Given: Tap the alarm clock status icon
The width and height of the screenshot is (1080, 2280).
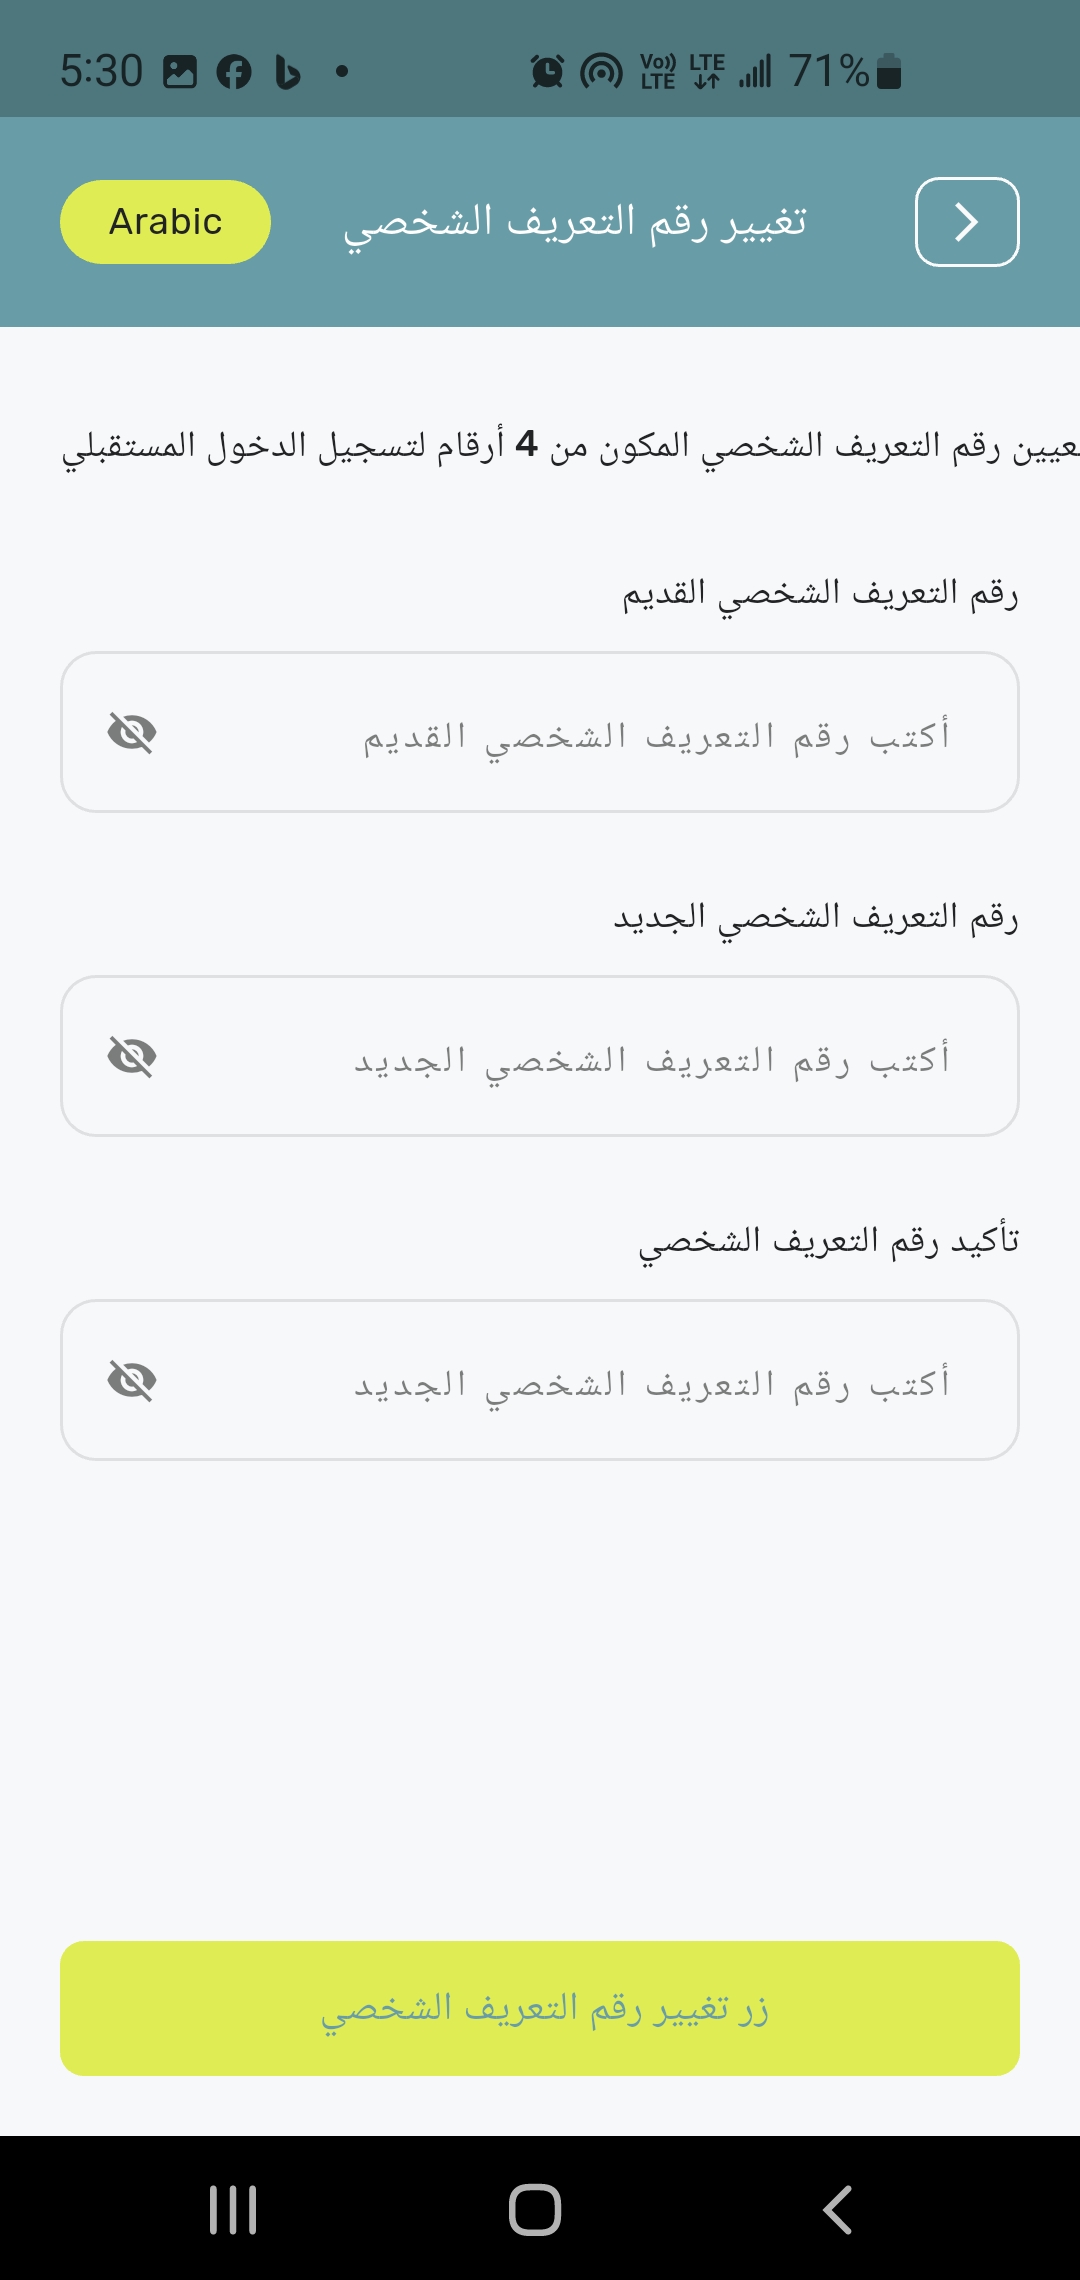Looking at the screenshot, I should pyautogui.click(x=547, y=72).
